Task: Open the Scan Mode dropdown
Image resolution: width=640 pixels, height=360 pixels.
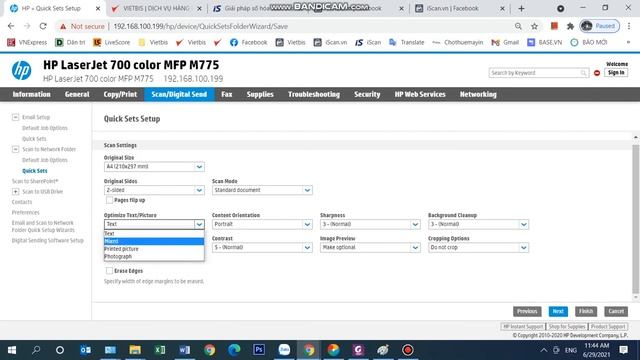Action: point(262,190)
